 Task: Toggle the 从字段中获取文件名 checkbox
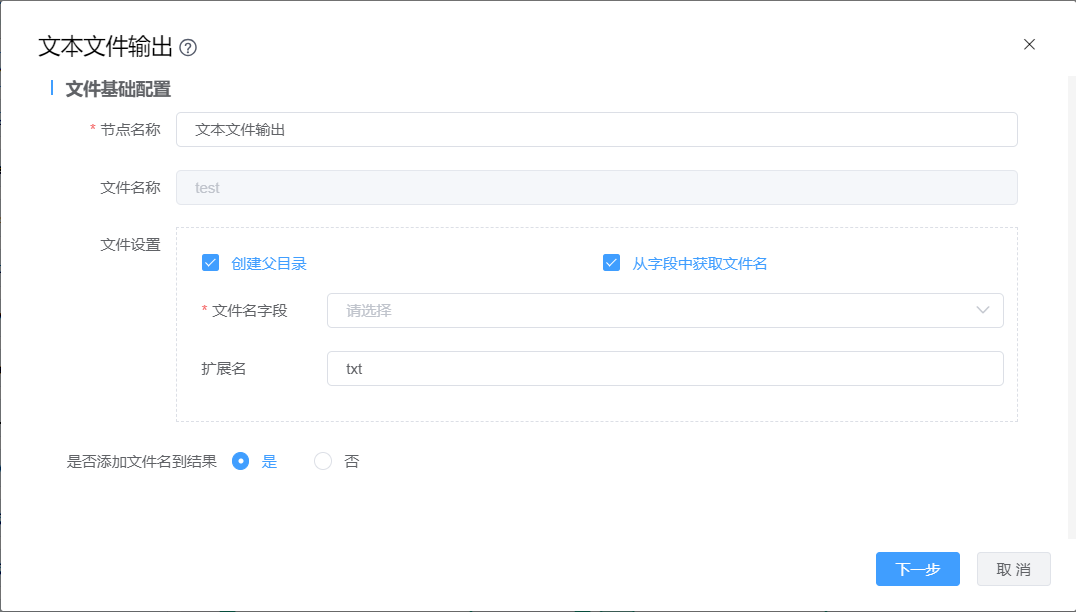[611, 263]
